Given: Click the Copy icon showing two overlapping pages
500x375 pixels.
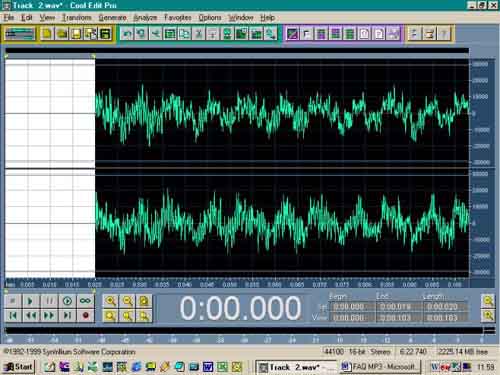Looking at the screenshot, I should click(184, 34).
